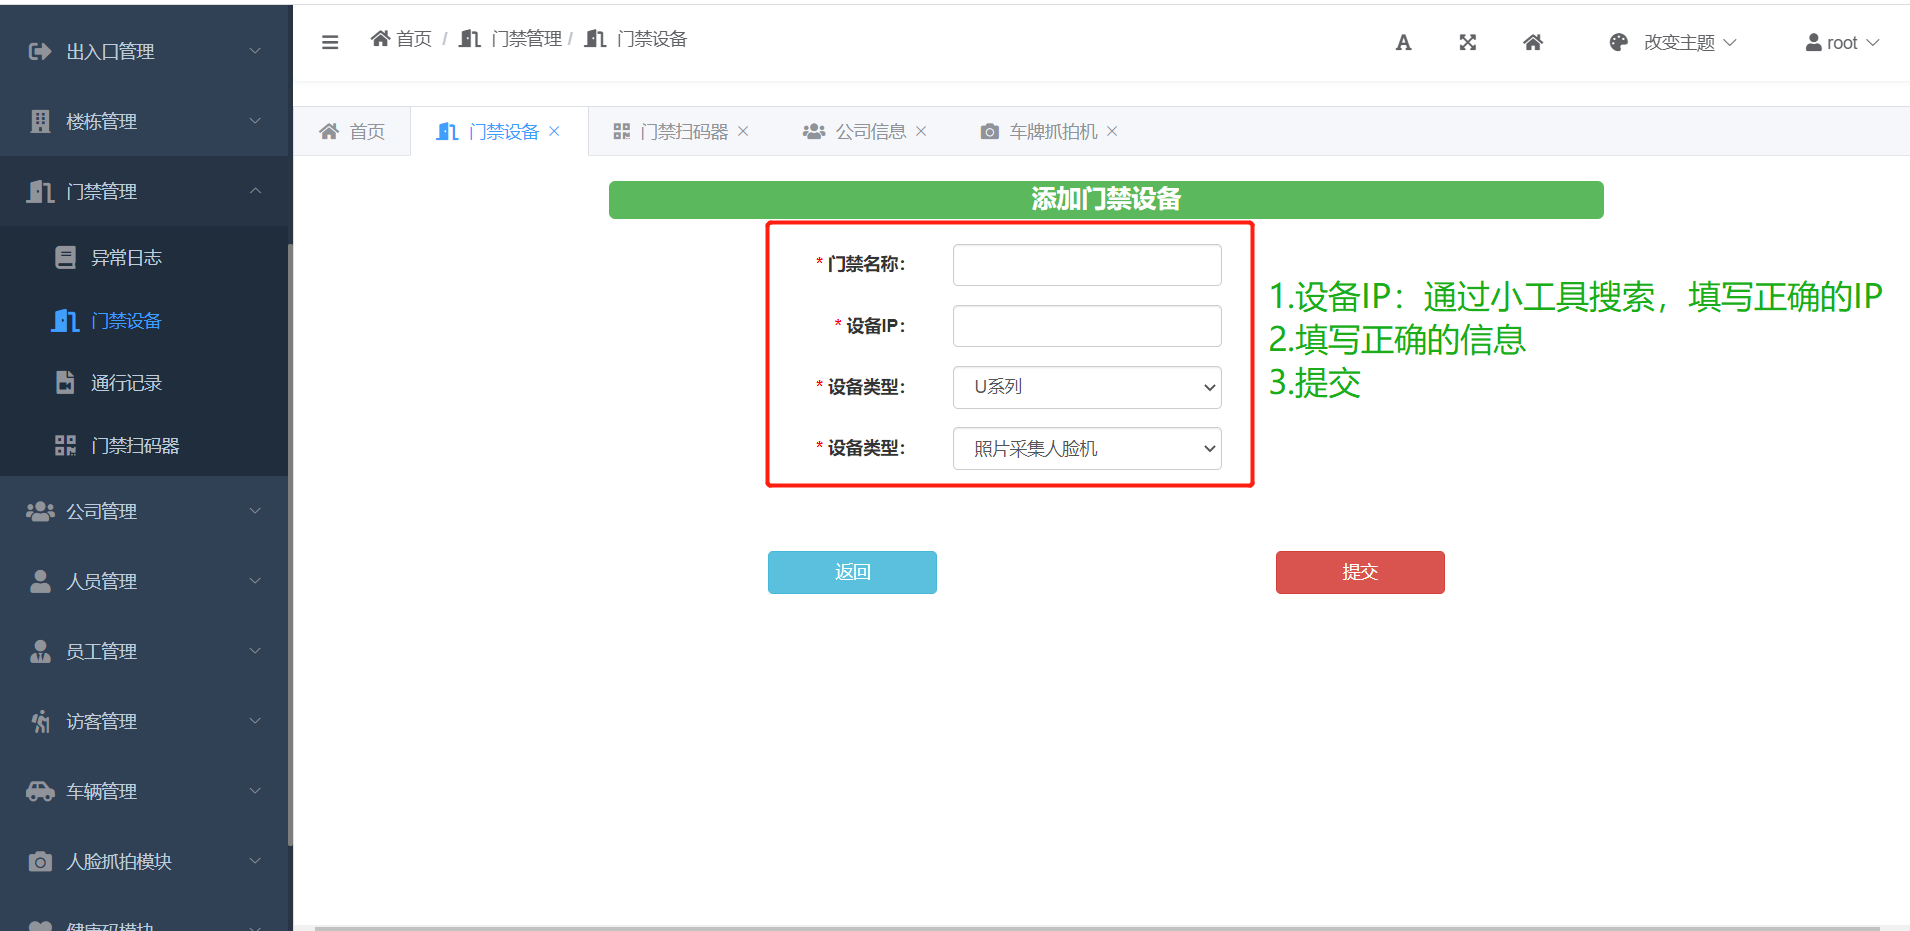Click the font size 'A' icon

point(1403,42)
